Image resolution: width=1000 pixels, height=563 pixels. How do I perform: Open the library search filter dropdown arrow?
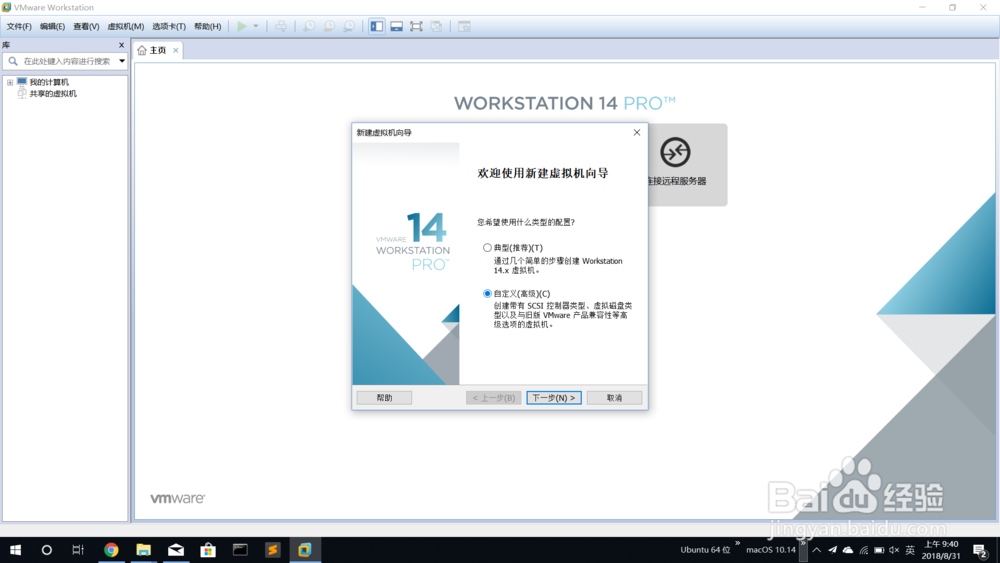[x=122, y=61]
